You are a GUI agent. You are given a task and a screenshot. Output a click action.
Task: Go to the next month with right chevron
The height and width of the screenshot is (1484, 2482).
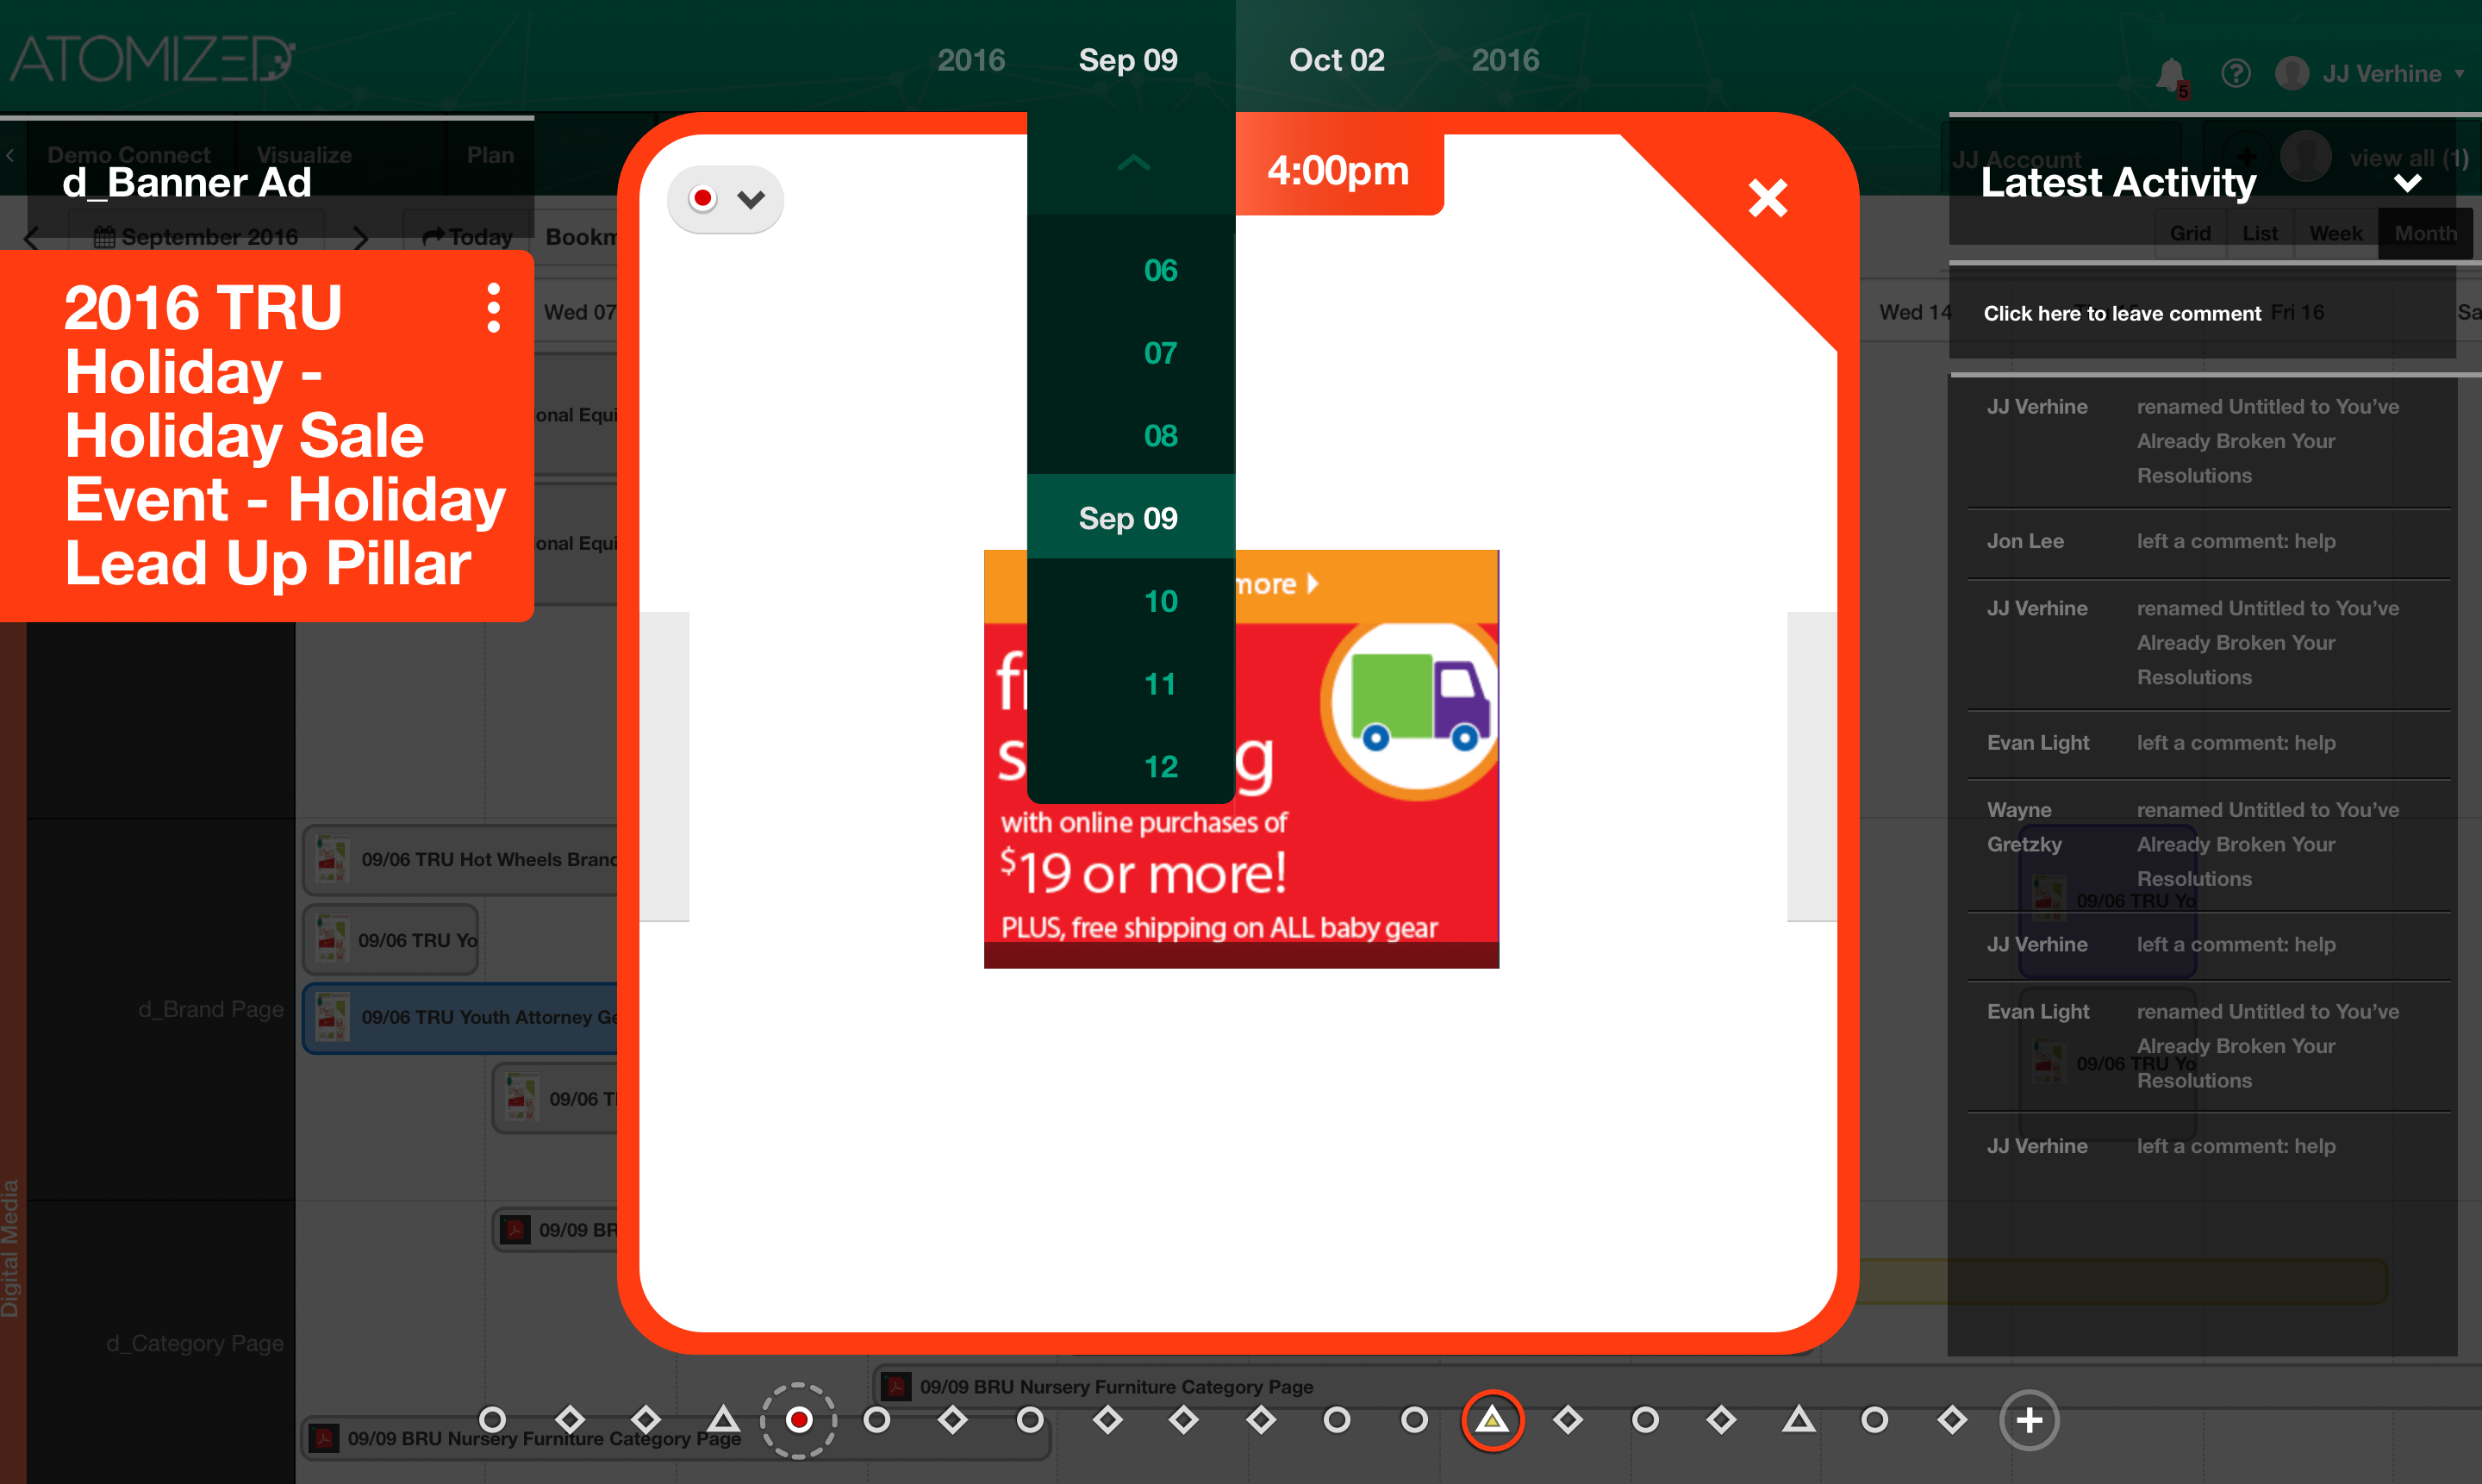point(361,238)
